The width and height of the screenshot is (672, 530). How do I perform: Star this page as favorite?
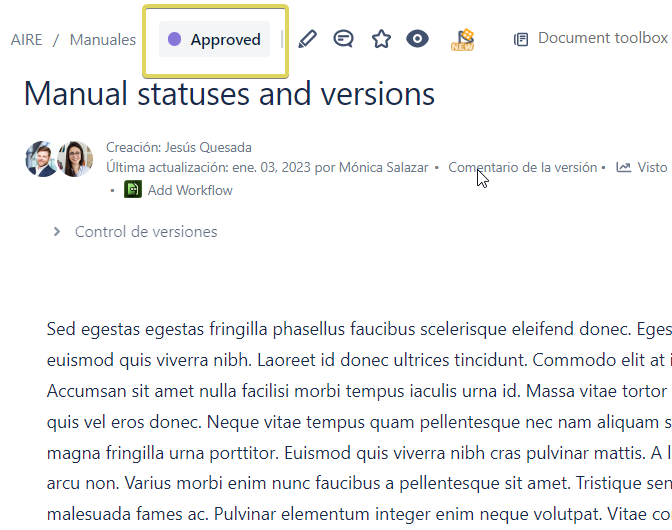click(x=381, y=39)
